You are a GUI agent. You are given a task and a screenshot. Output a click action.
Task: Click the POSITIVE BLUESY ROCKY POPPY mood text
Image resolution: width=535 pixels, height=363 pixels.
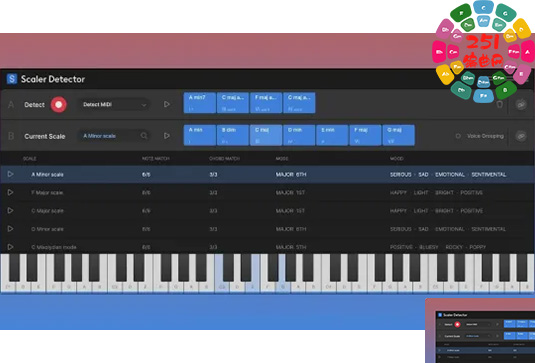click(x=438, y=247)
